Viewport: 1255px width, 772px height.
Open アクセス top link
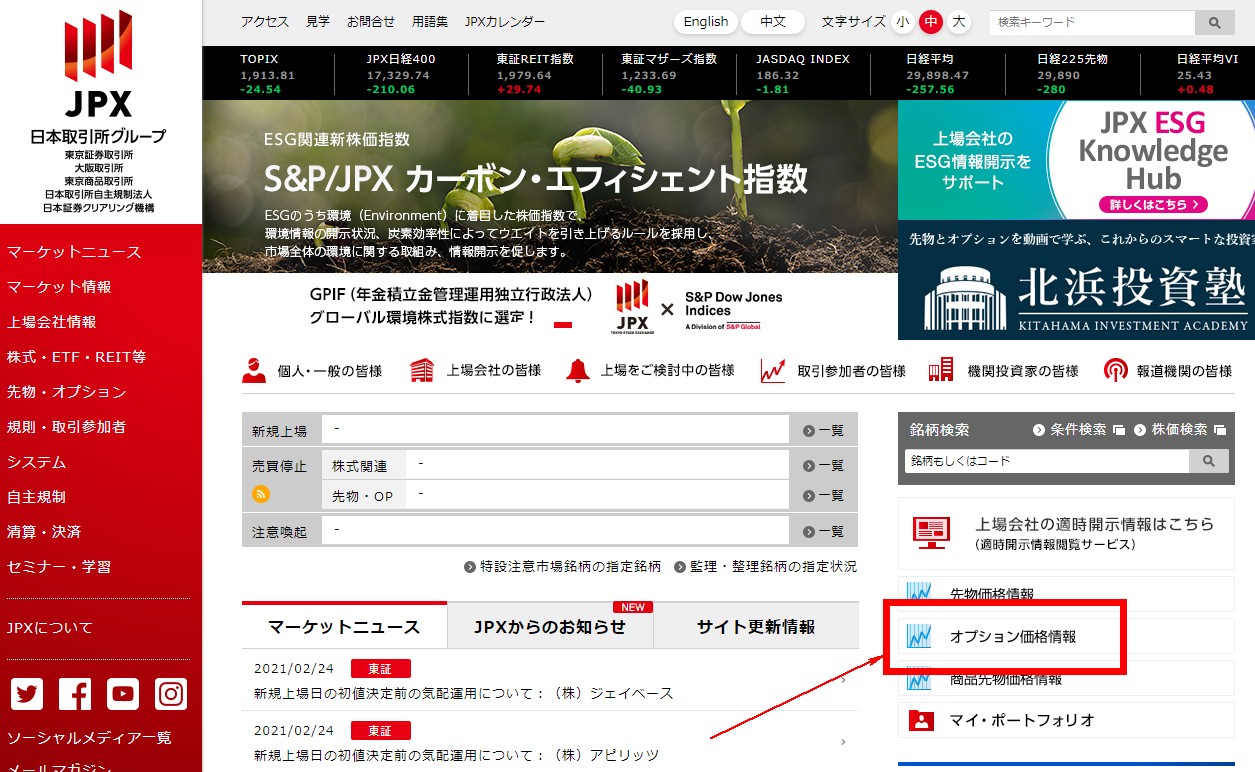click(265, 21)
